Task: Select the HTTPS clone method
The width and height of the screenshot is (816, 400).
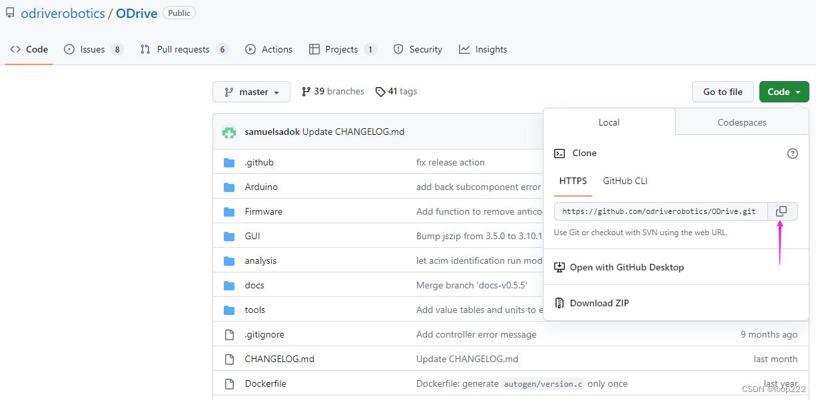Action: point(573,181)
